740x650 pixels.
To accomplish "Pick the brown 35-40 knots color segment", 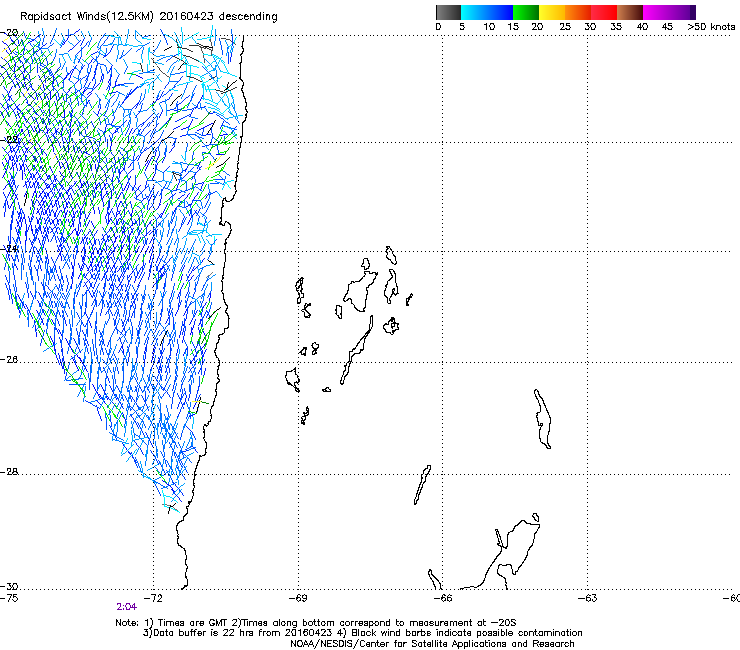I will click(630, 12).
